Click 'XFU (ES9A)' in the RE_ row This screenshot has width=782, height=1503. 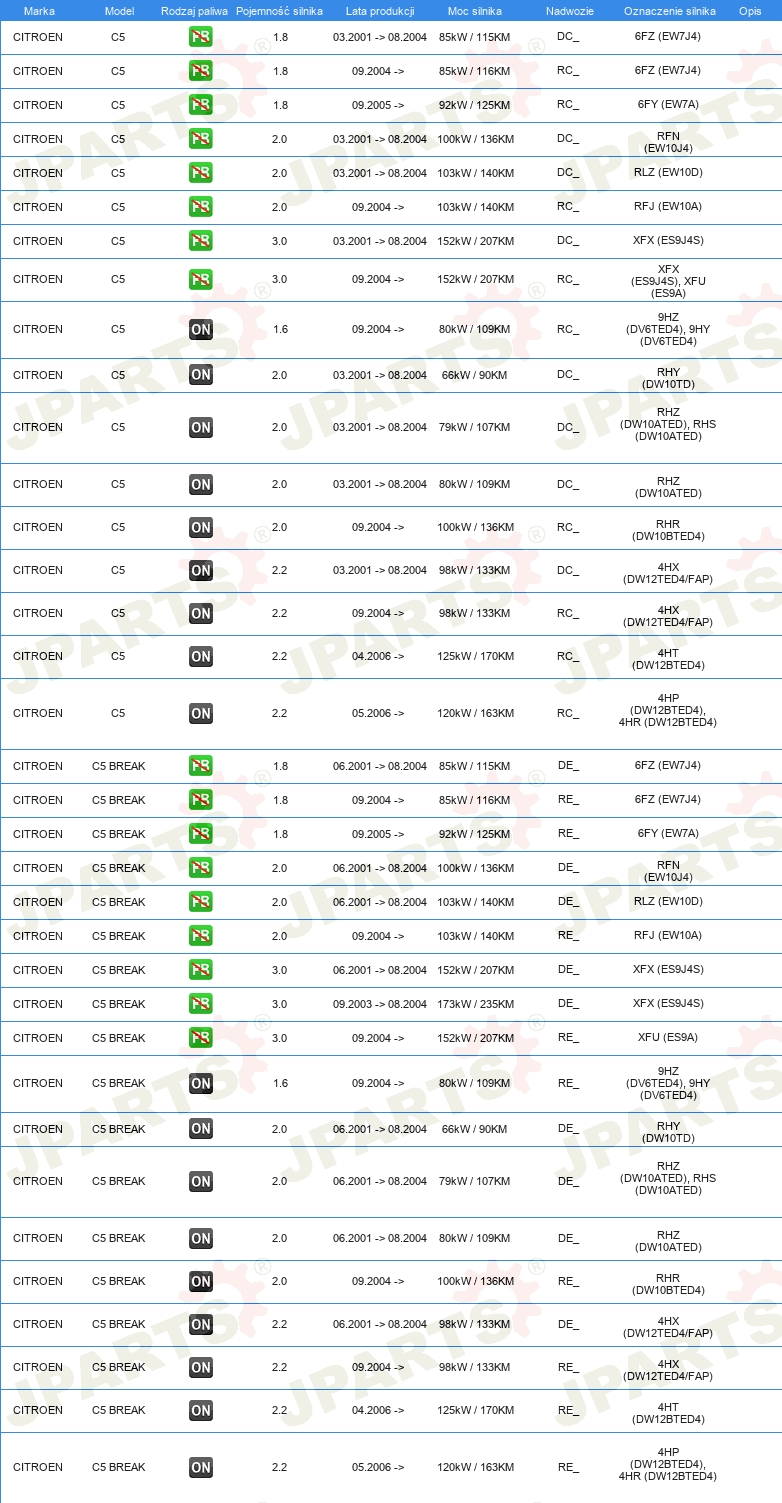point(668,1038)
